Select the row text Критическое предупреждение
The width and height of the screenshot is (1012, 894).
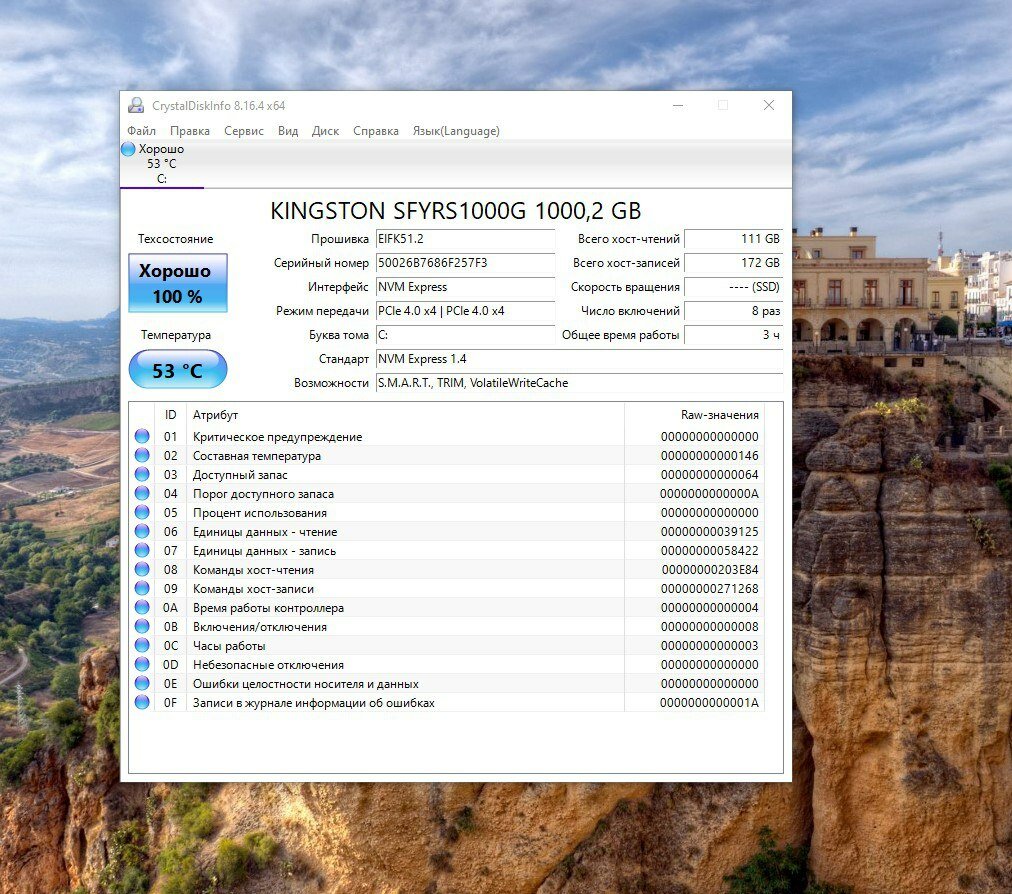click(278, 437)
